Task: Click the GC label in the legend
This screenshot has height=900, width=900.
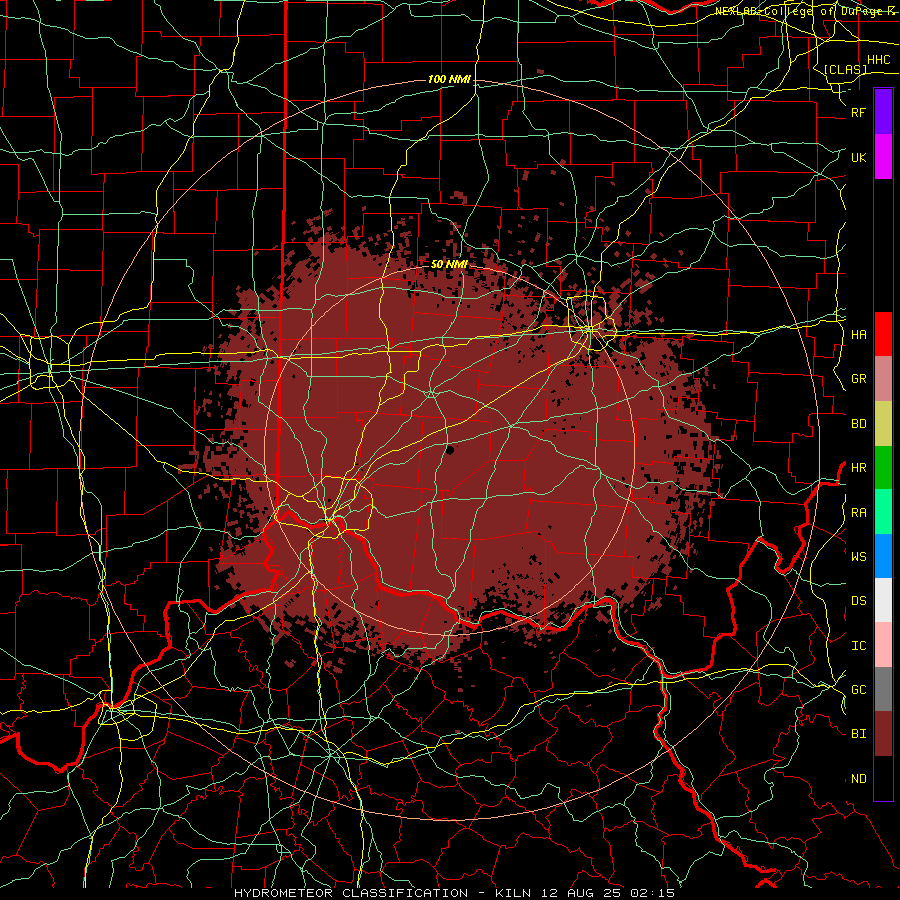Action: pyautogui.click(x=858, y=690)
